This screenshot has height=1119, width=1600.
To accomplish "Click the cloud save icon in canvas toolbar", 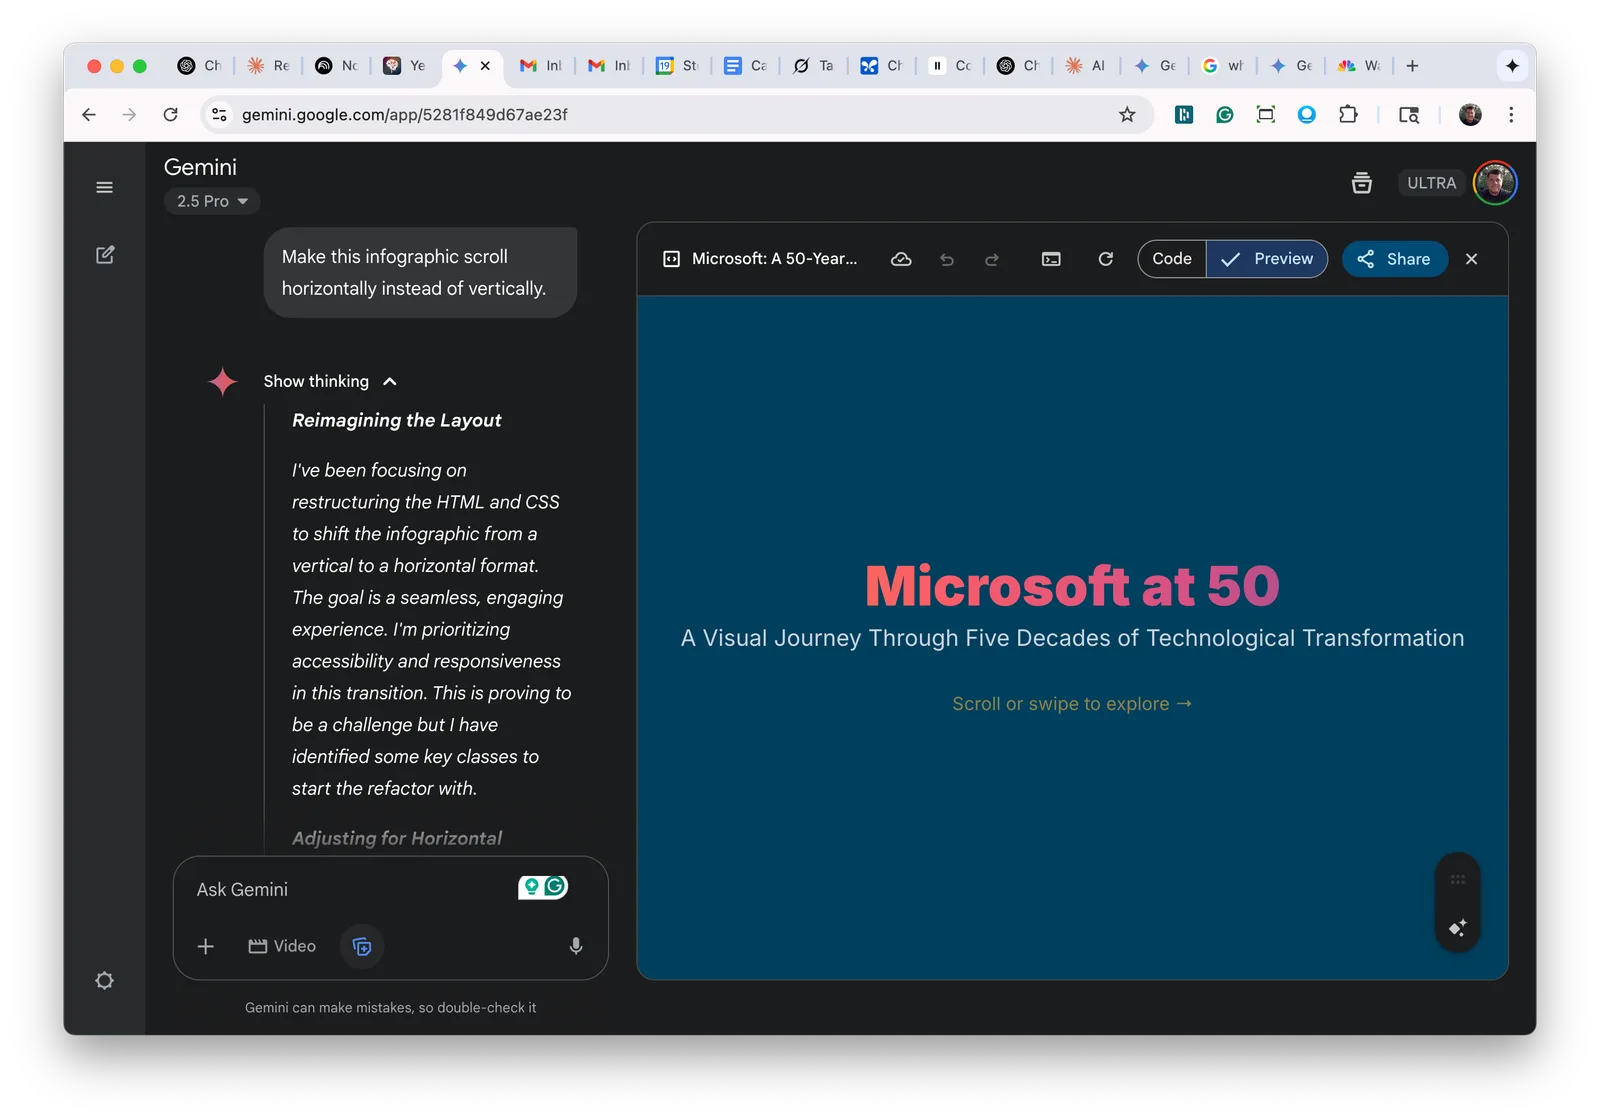I will click(x=901, y=259).
